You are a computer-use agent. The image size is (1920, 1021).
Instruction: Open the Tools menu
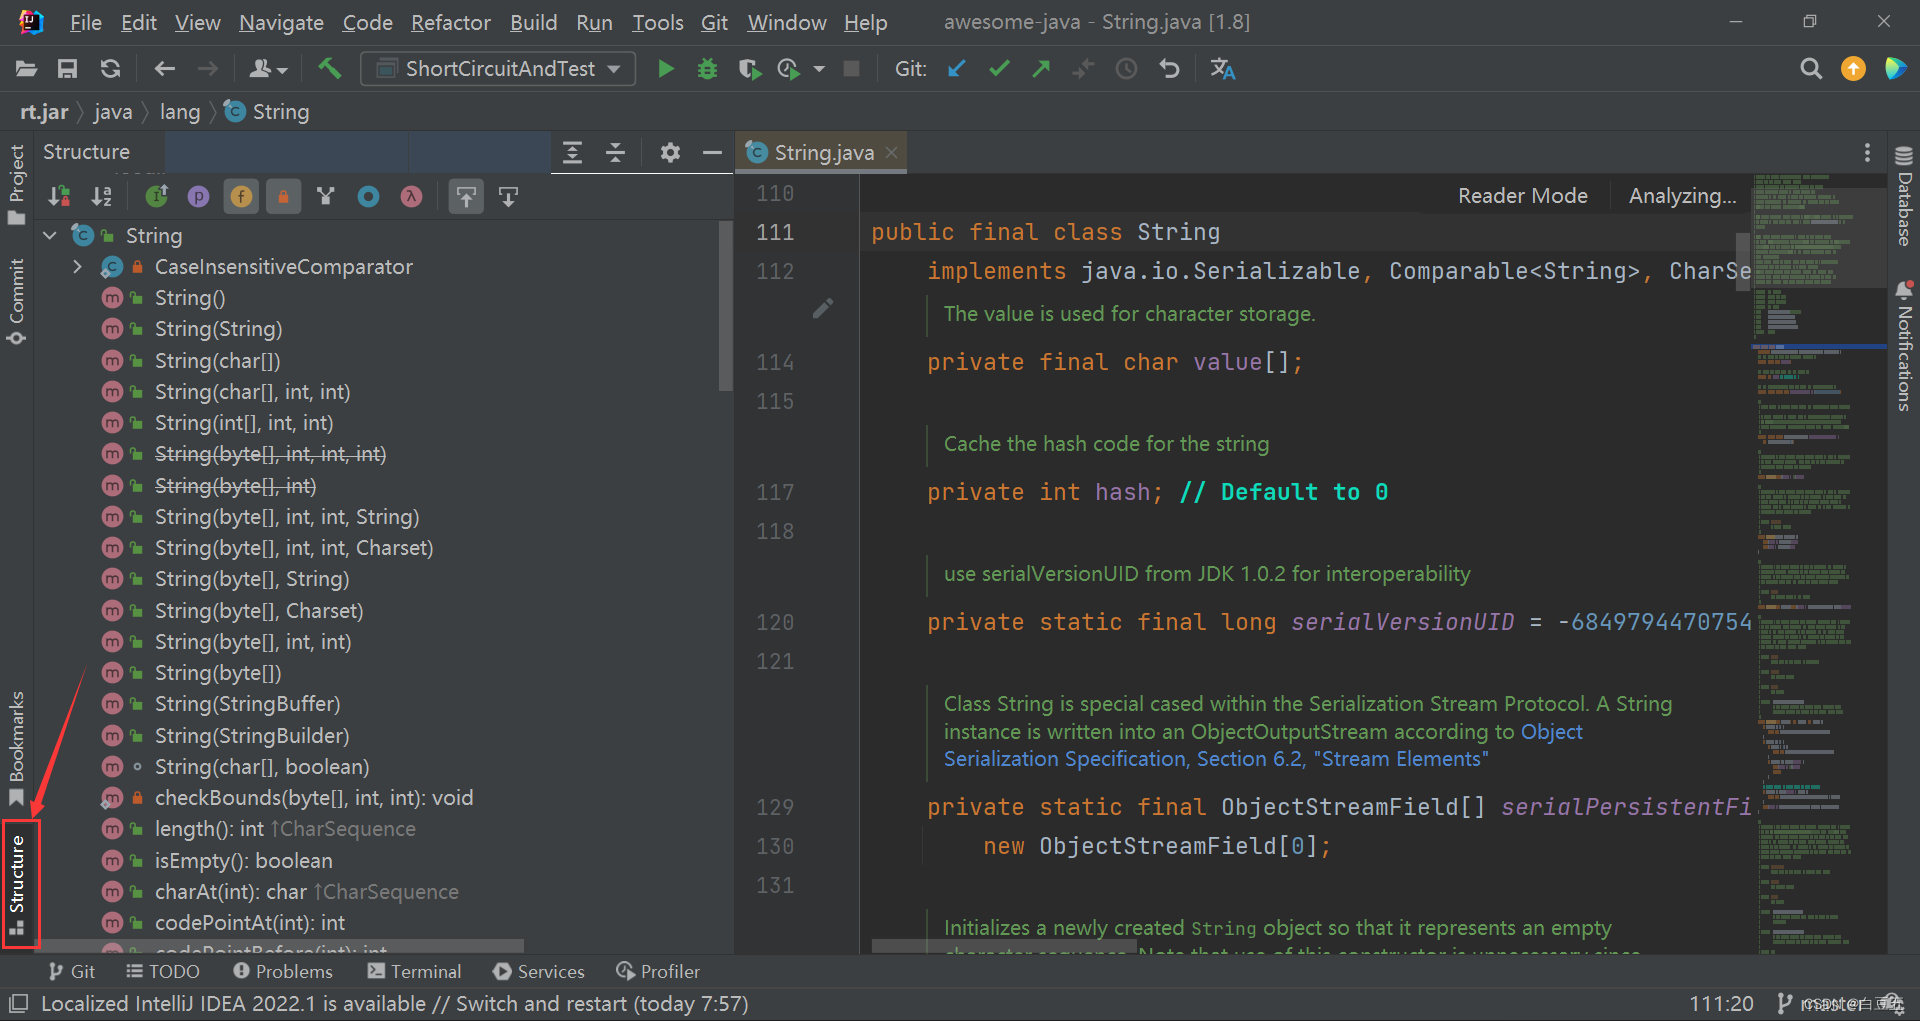click(657, 22)
